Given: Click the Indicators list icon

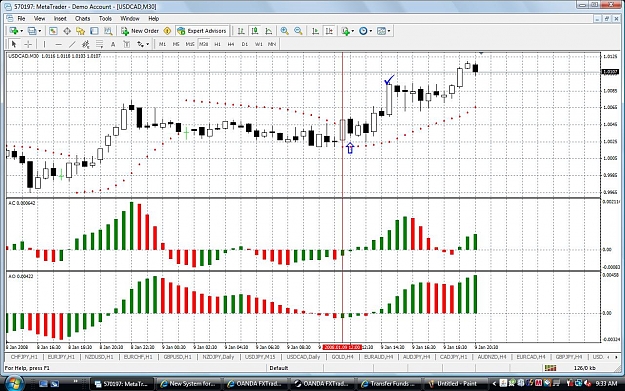Looking at the screenshot, I should (346, 31).
